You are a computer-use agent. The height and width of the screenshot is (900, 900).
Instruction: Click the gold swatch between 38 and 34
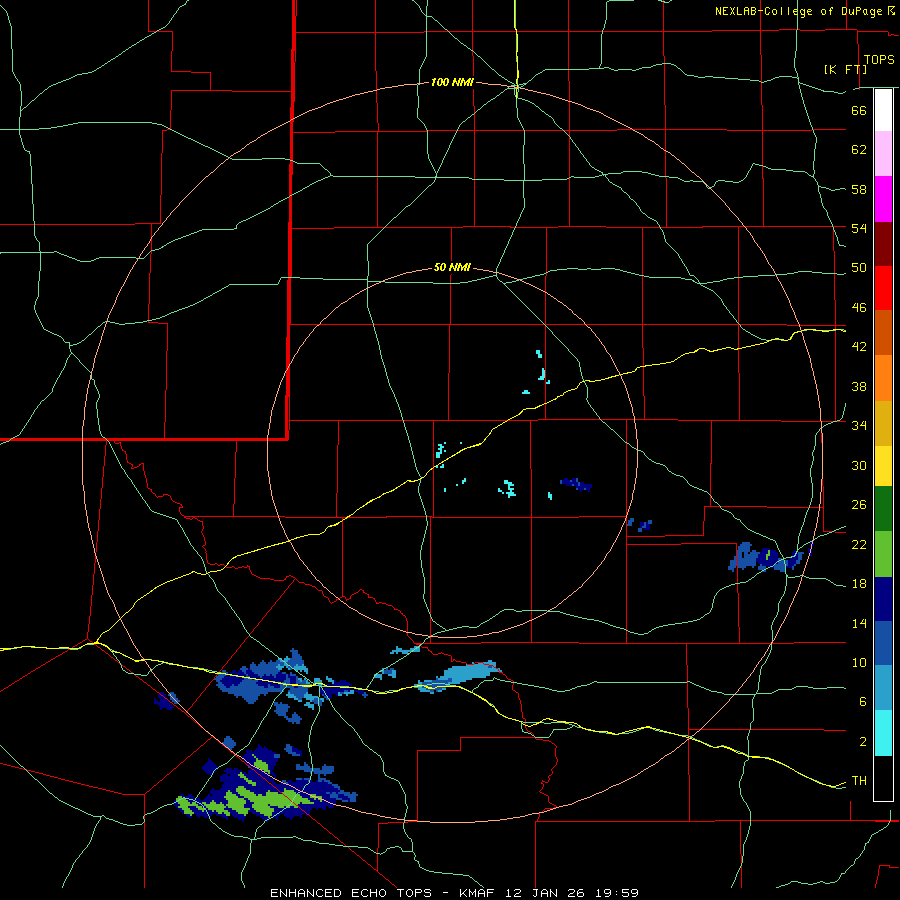pyautogui.click(x=883, y=423)
